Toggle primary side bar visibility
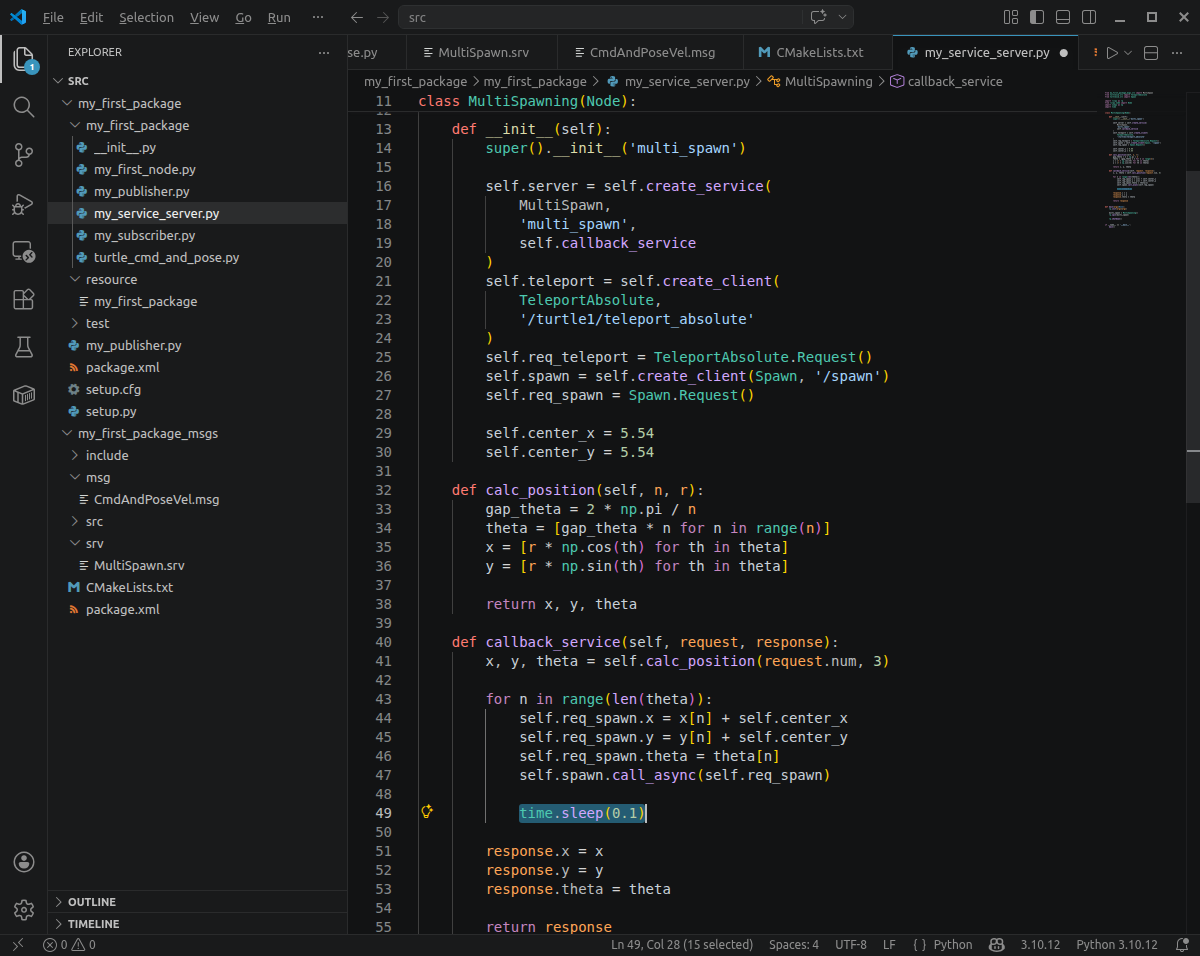The image size is (1200, 956). pyautogui.click(x=1037, y=17)
